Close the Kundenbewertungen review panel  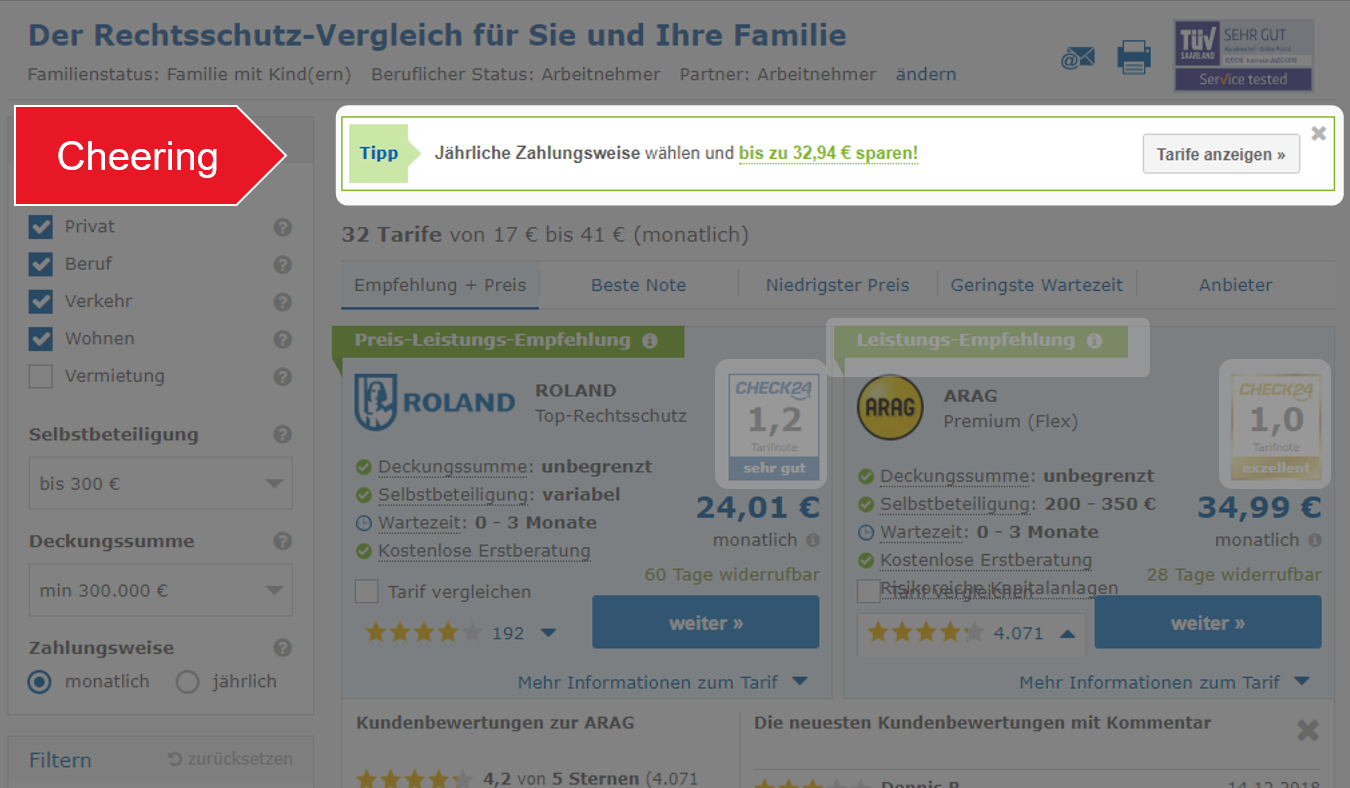(x=1307, y=730)
